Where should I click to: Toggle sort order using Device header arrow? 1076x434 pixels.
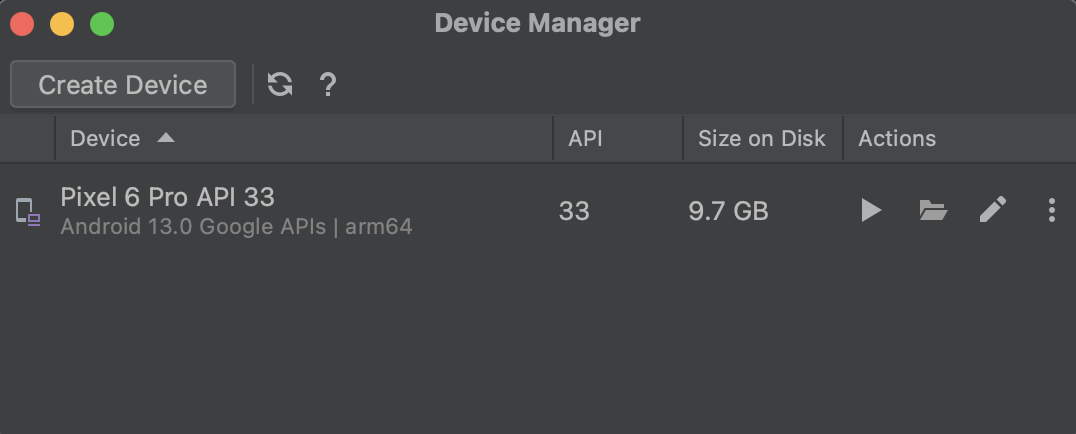(x=166, y=138)
